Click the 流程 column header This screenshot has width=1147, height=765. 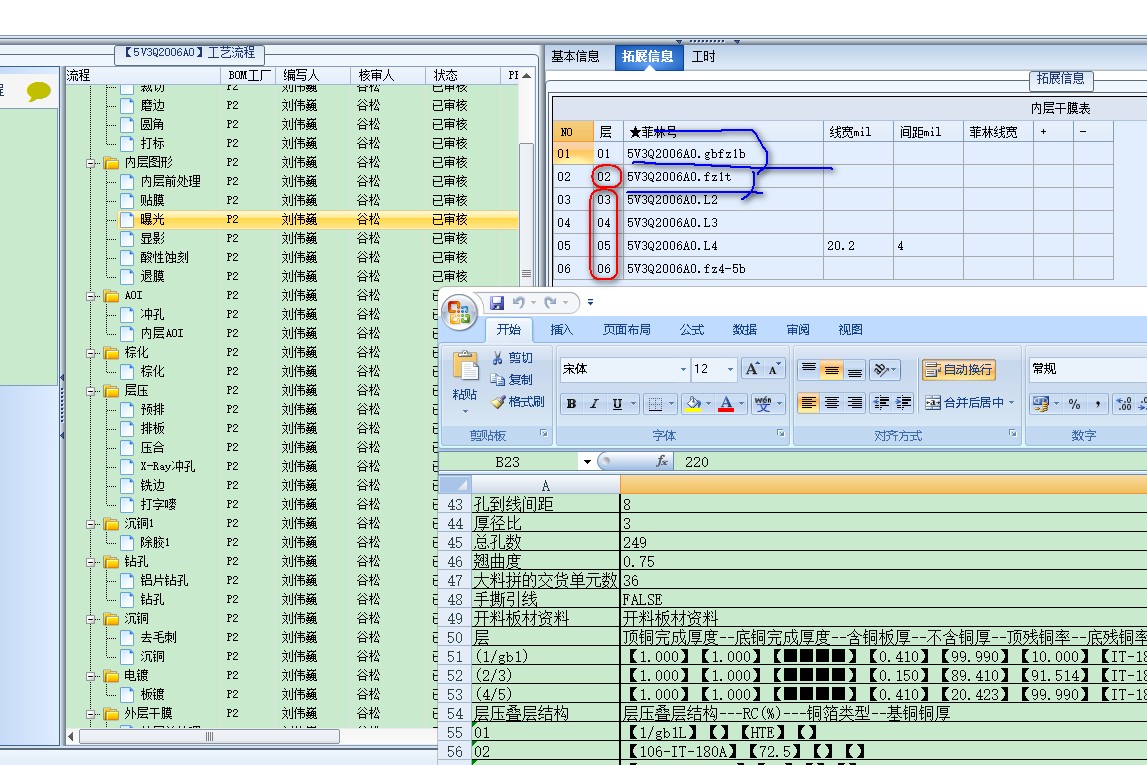click(x=143, y=75)
